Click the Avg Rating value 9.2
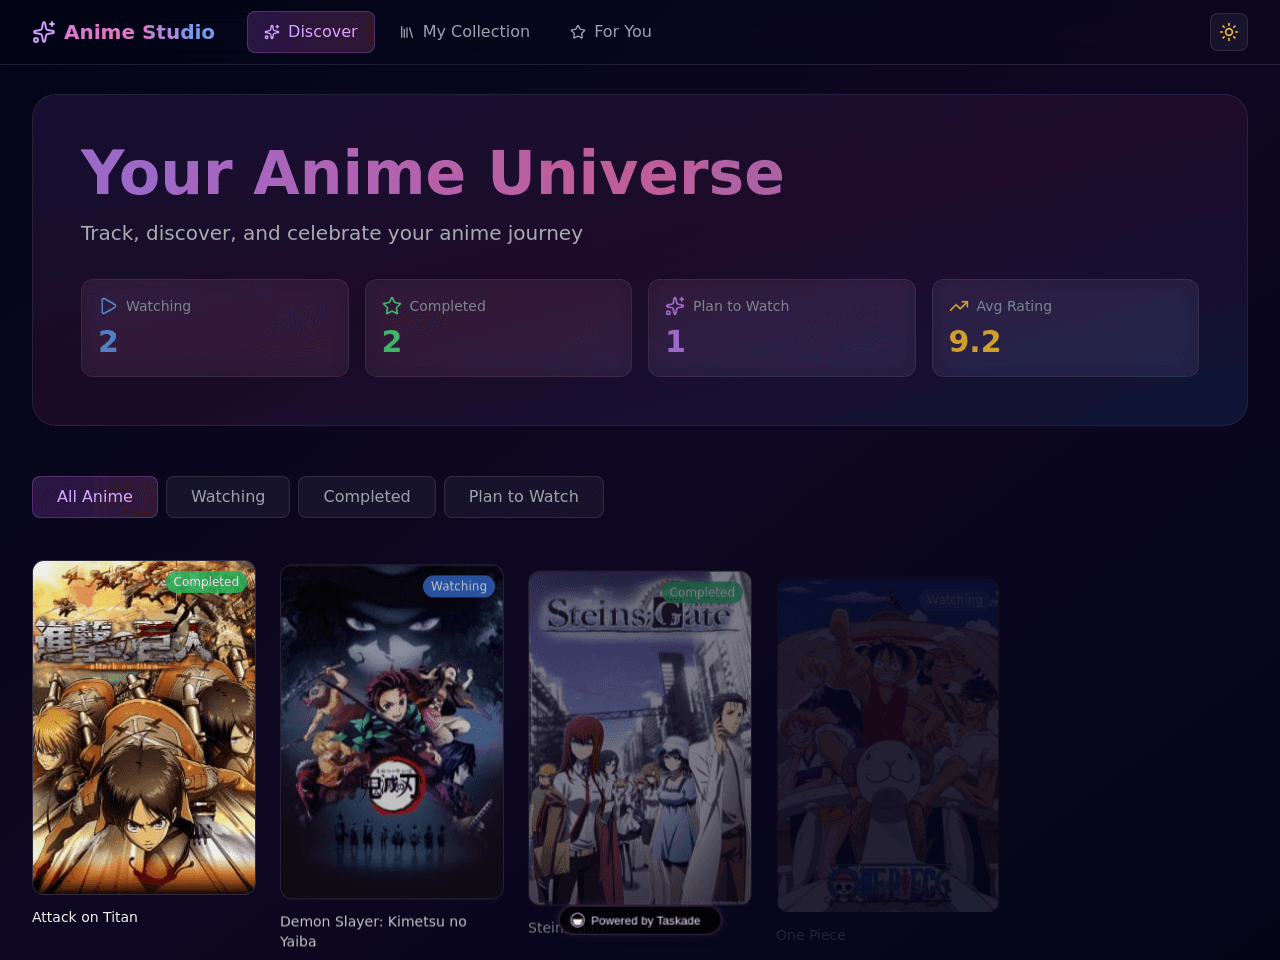This screenshot has height=960, width=1280. pos(975,341)
